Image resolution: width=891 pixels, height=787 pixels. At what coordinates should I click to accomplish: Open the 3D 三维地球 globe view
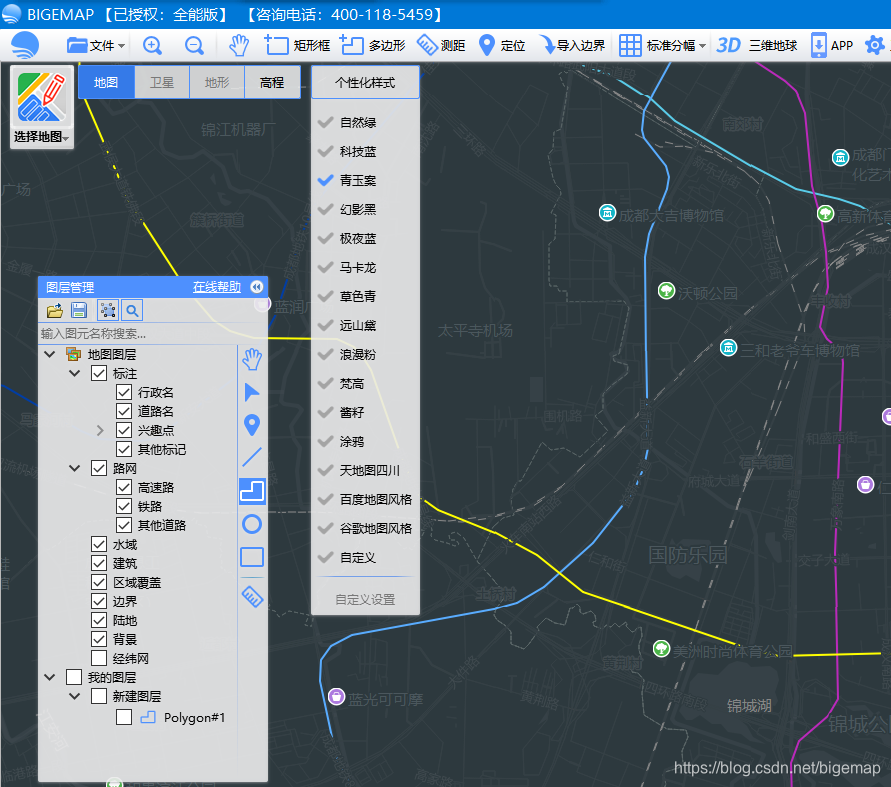click(757, 45)
